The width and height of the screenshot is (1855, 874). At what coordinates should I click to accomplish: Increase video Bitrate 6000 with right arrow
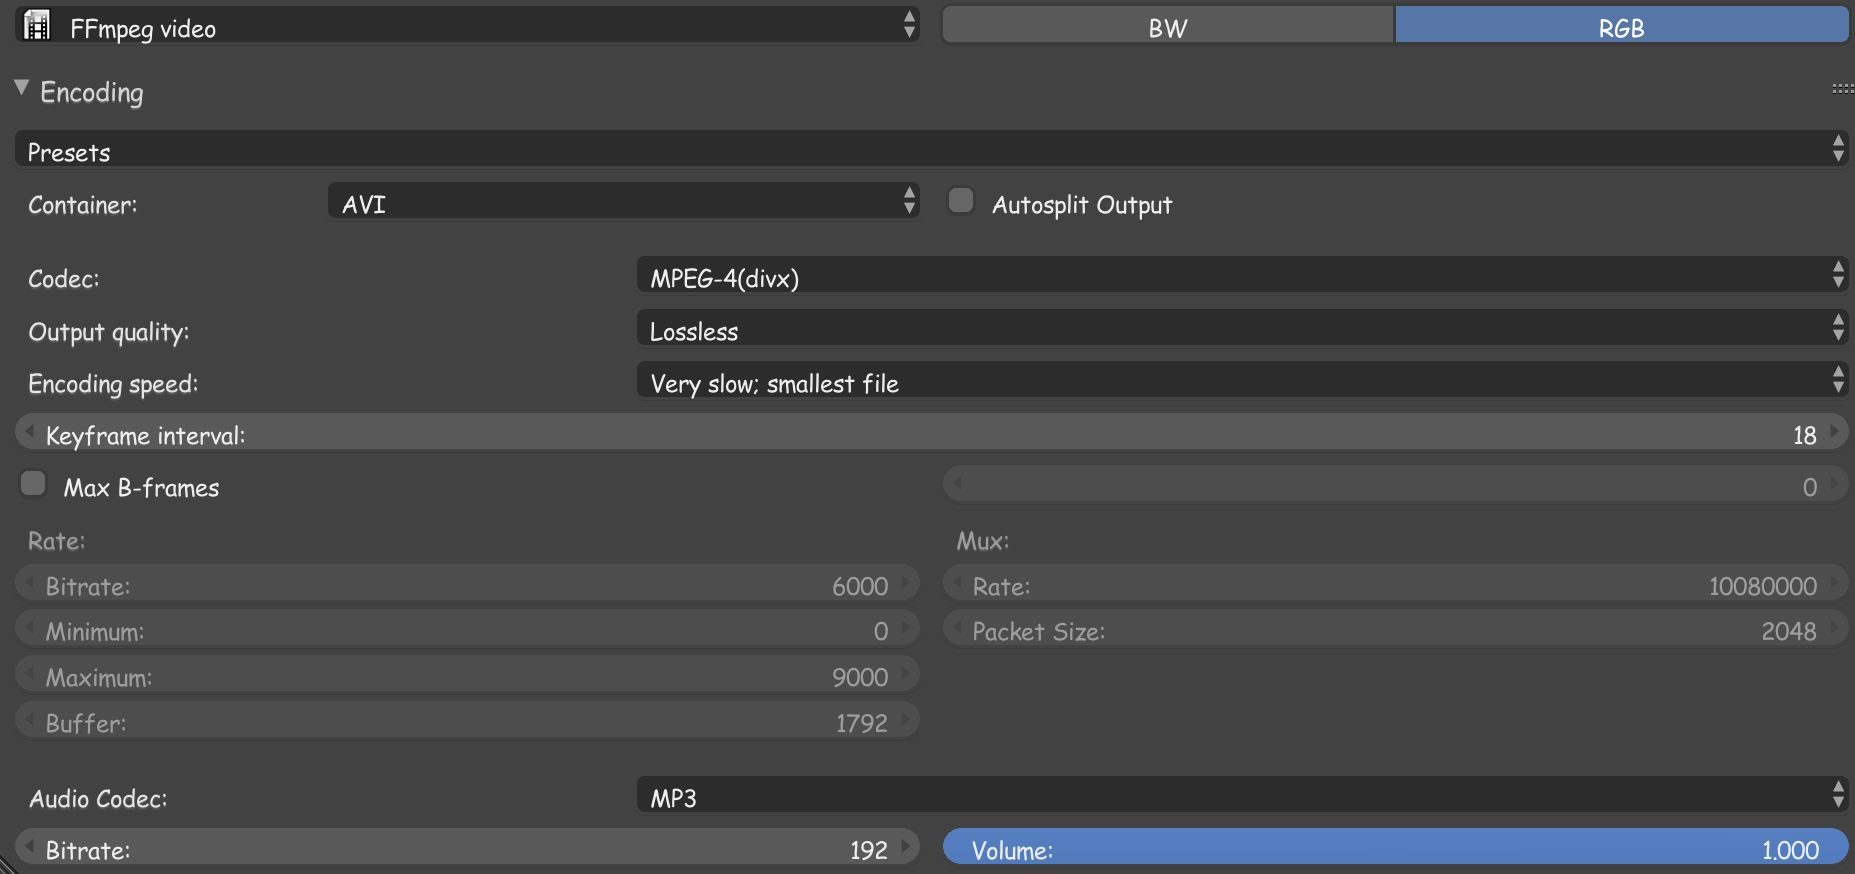coord(906,583)
